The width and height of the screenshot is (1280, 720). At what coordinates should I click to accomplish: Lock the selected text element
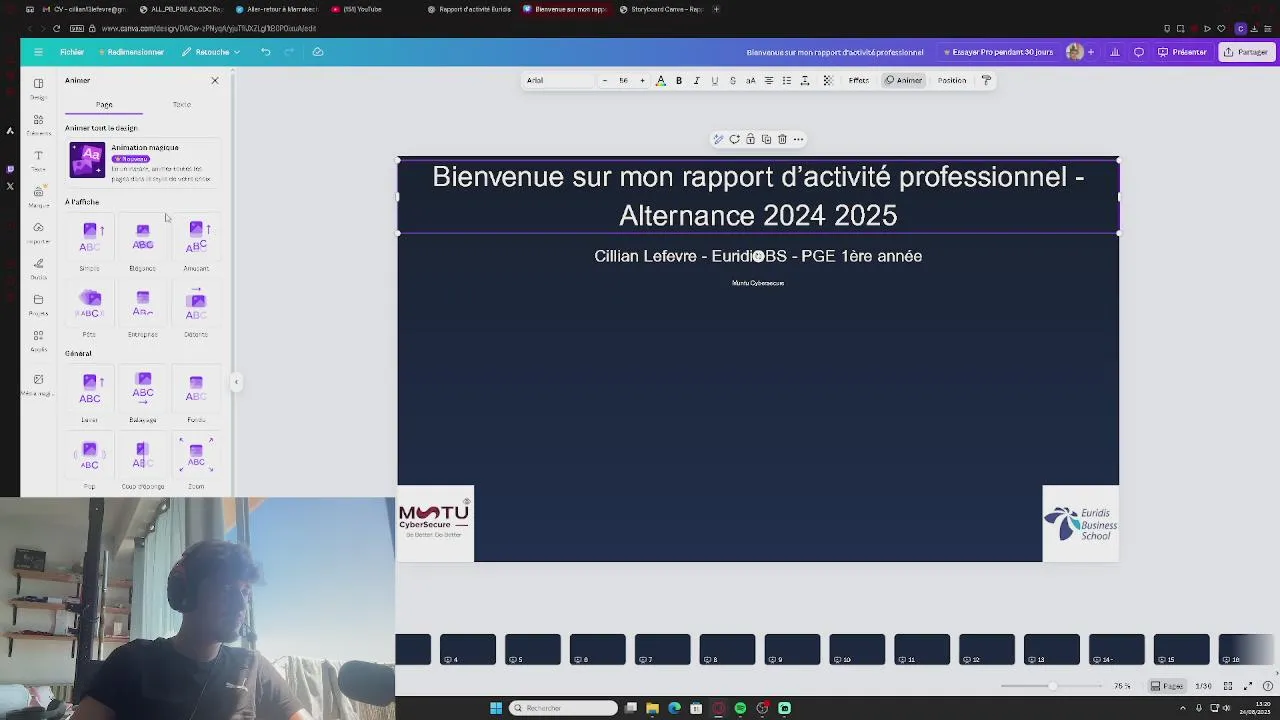tap(750, 139)
